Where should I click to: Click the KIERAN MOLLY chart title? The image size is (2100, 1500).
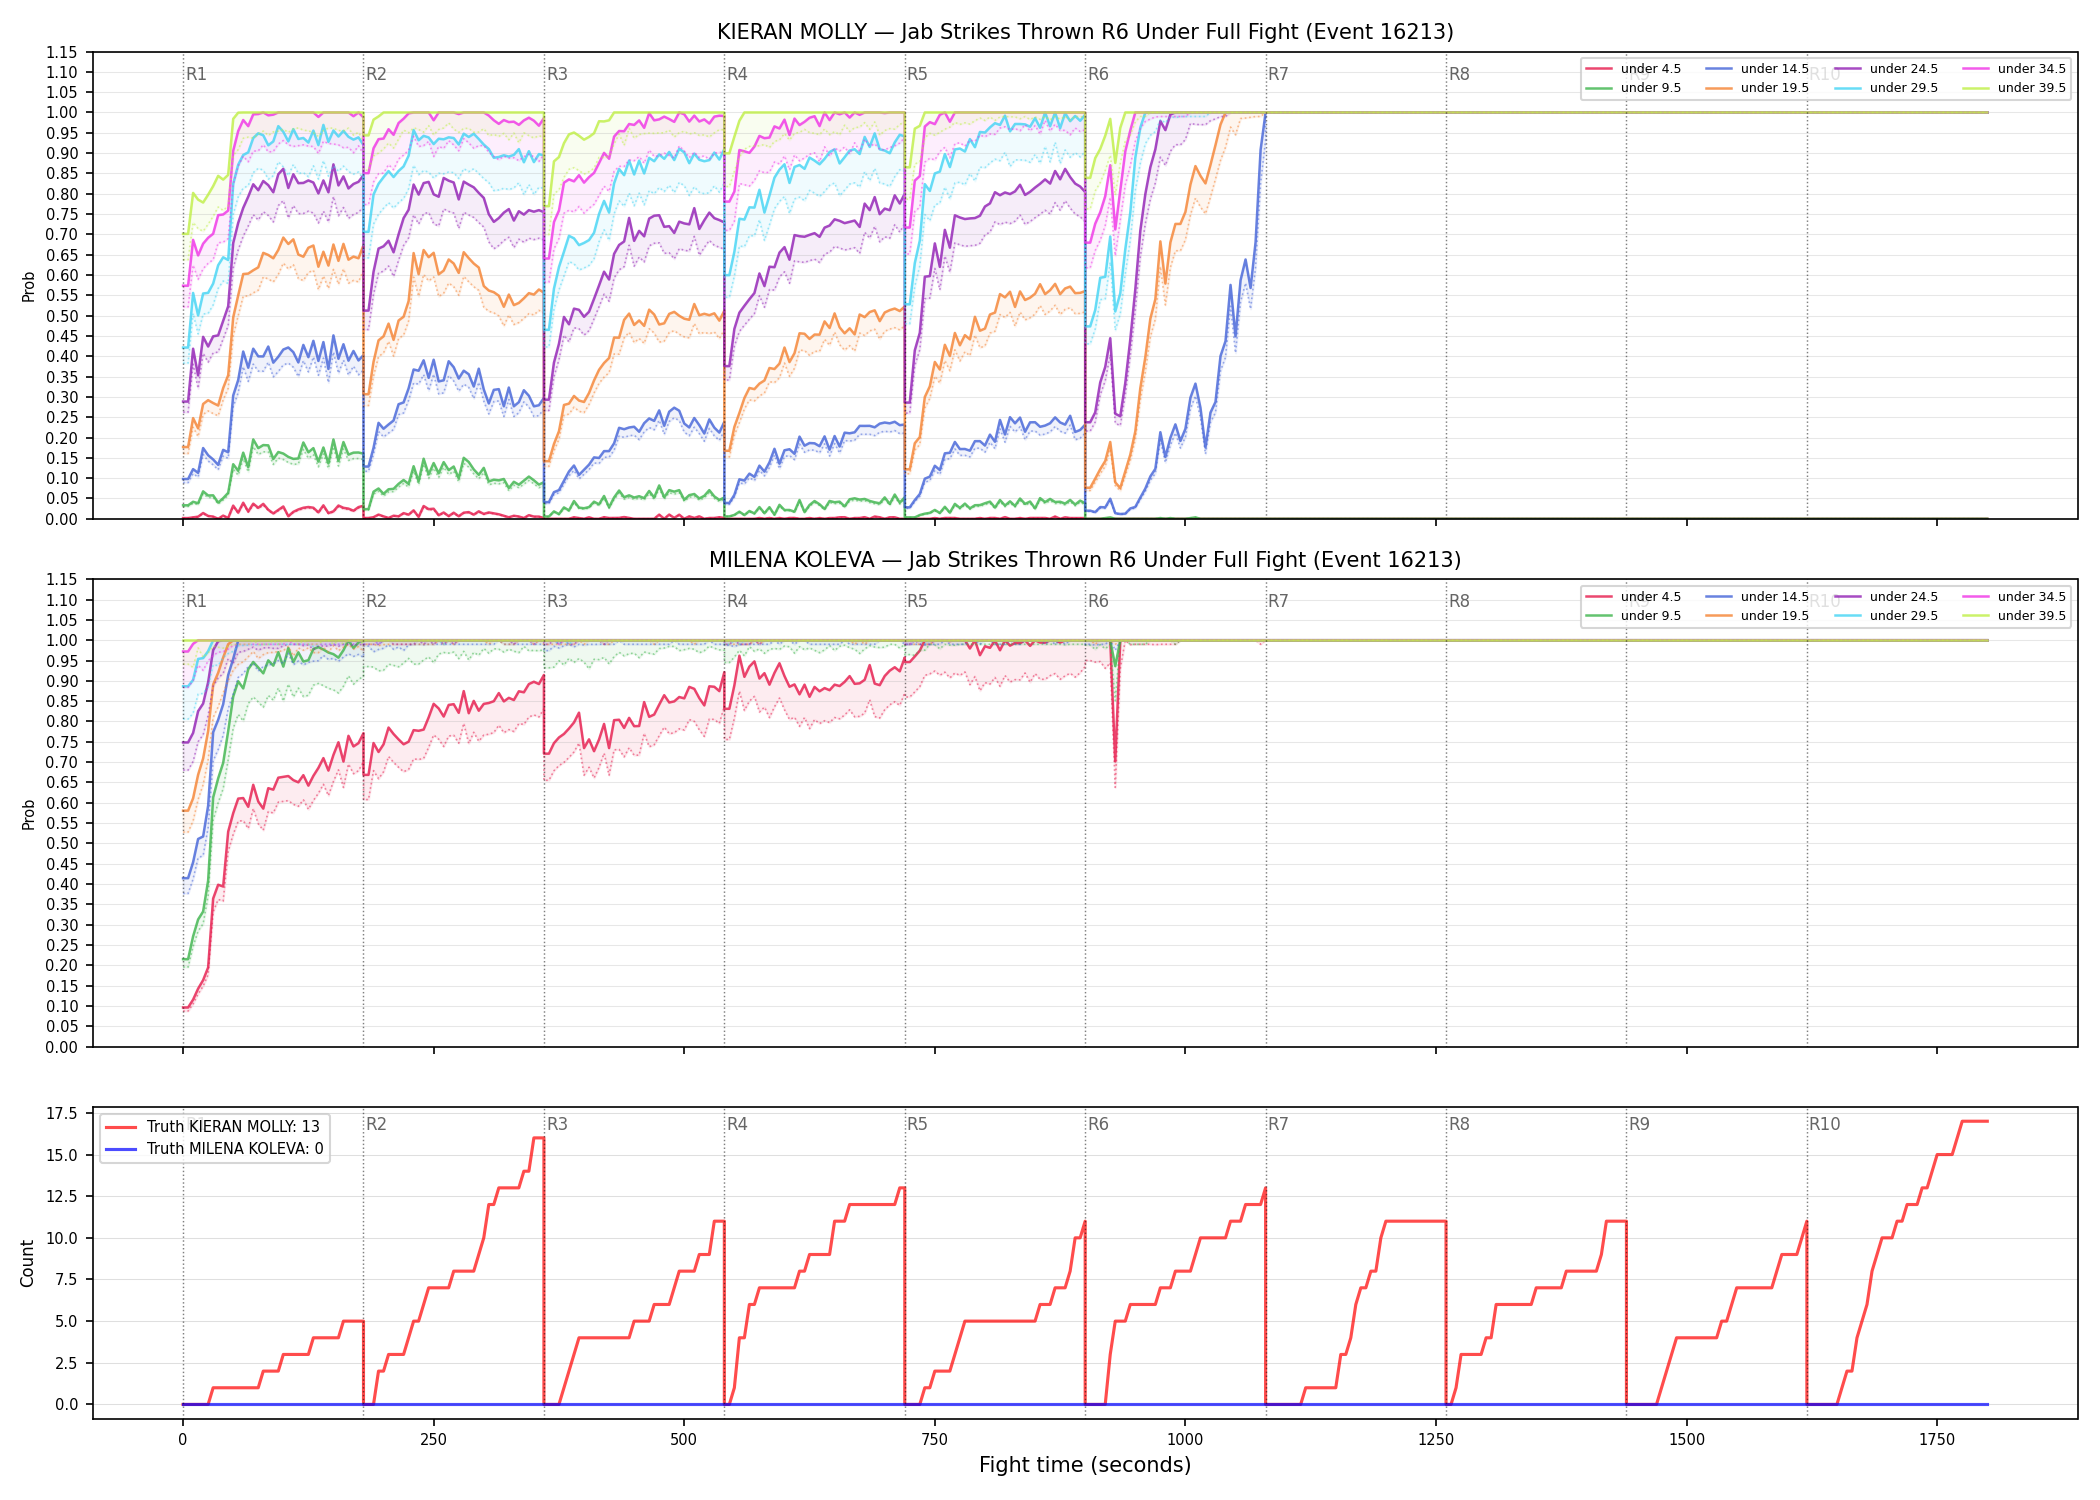coord(1085,32)
